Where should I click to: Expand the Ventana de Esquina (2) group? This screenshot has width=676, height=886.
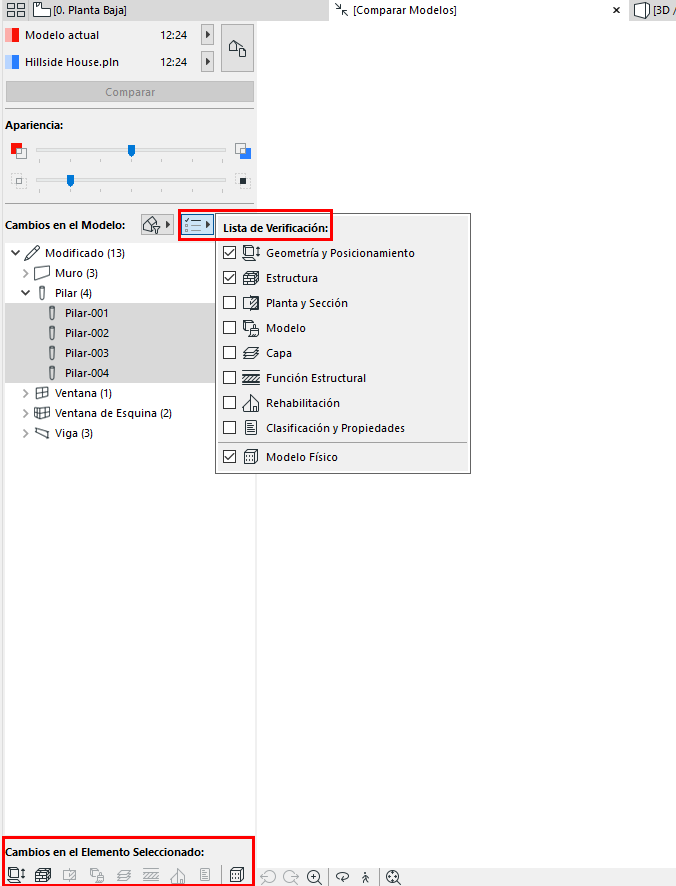coord(25,414)
